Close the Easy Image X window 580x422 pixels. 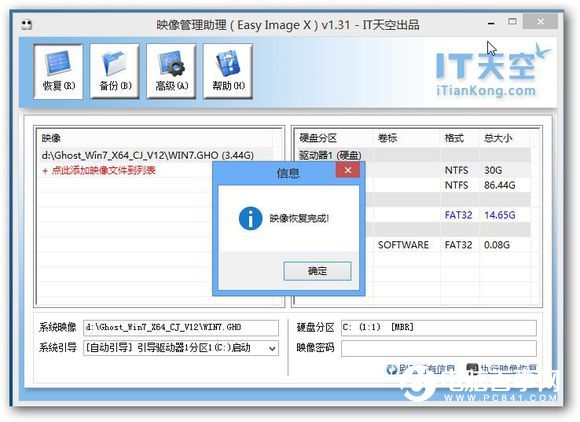tap(540, 22)
